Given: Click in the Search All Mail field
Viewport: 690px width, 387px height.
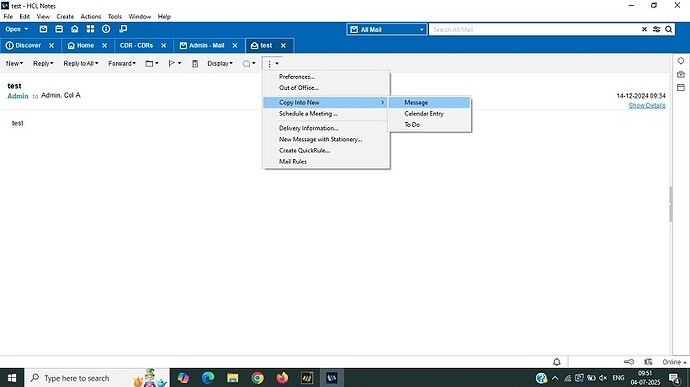Looking at the screenshot, I should point(534,29).
